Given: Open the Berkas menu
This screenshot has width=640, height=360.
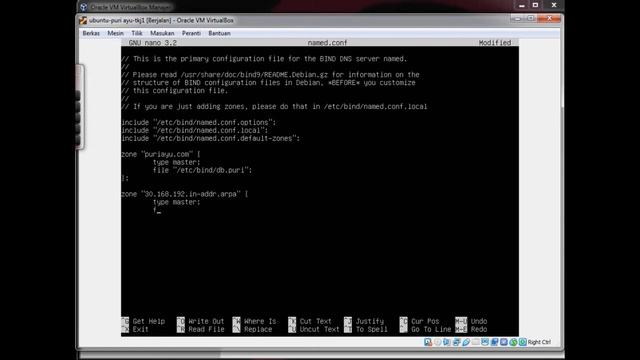Looking at the screenshot, I should [91, 33].
